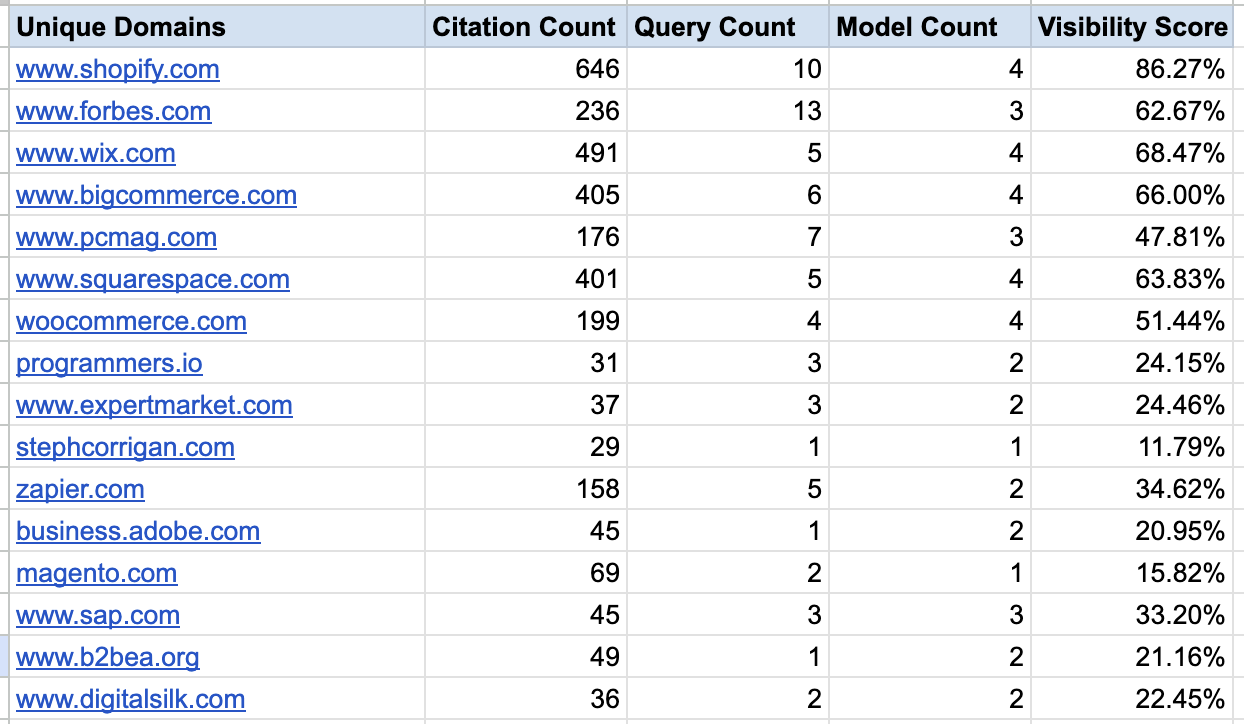Open the programmers.io link
1244x724 pixels.
109,363
